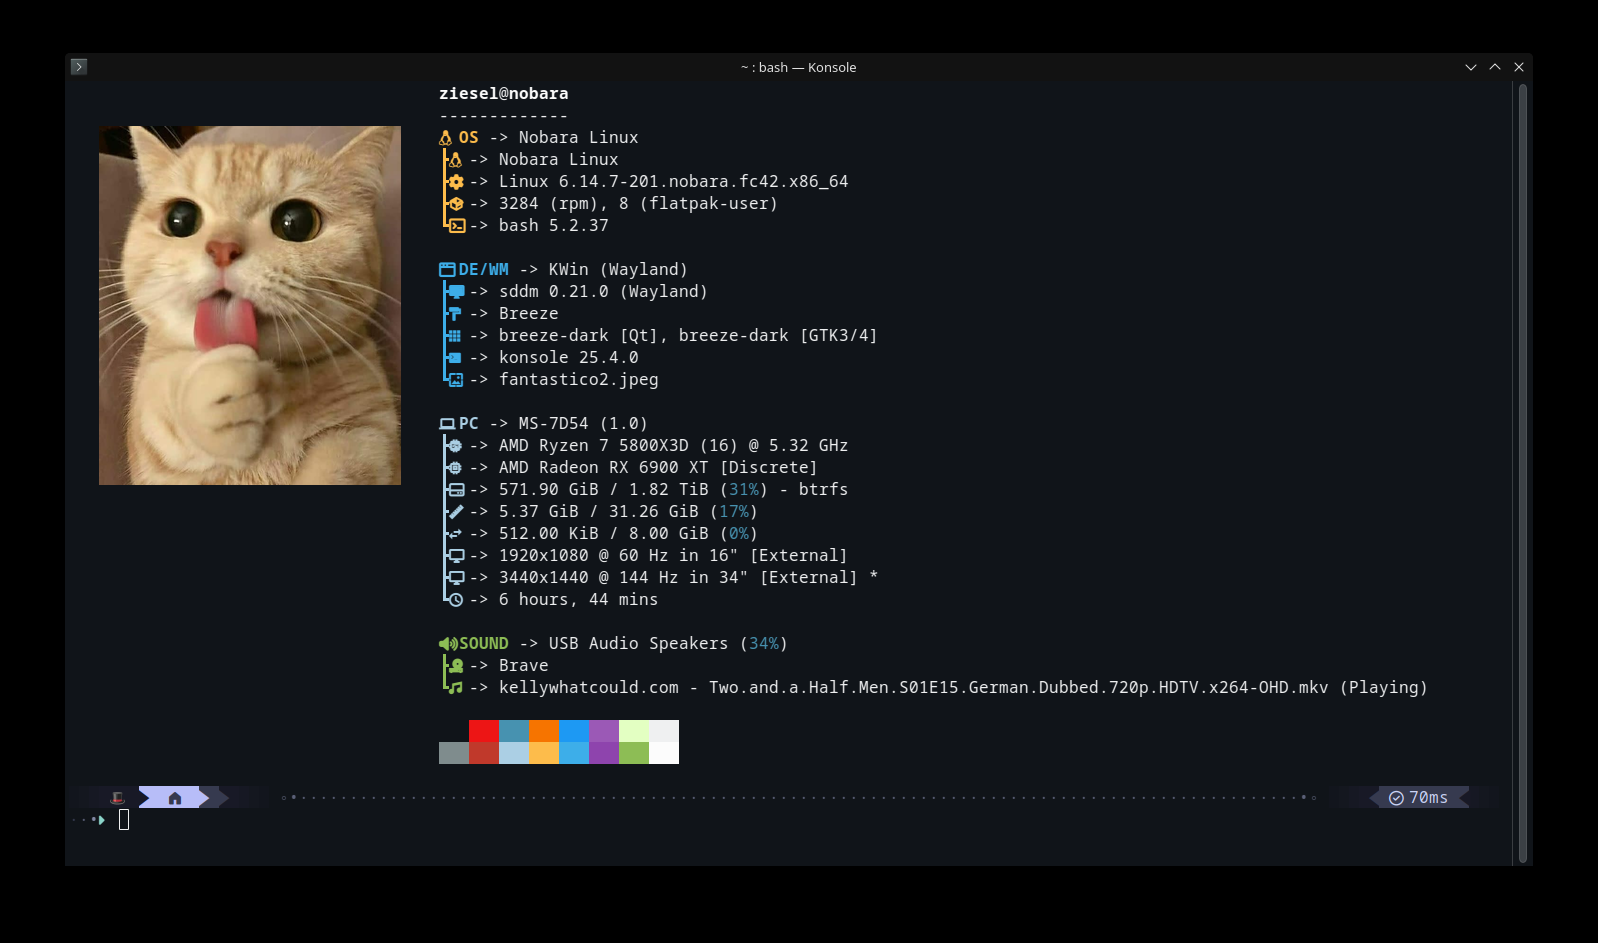This screenshot has width=1598, height=943.
Task: Minimize the Konsole window with the down chevron
Action: click(x=1471, y=67)
